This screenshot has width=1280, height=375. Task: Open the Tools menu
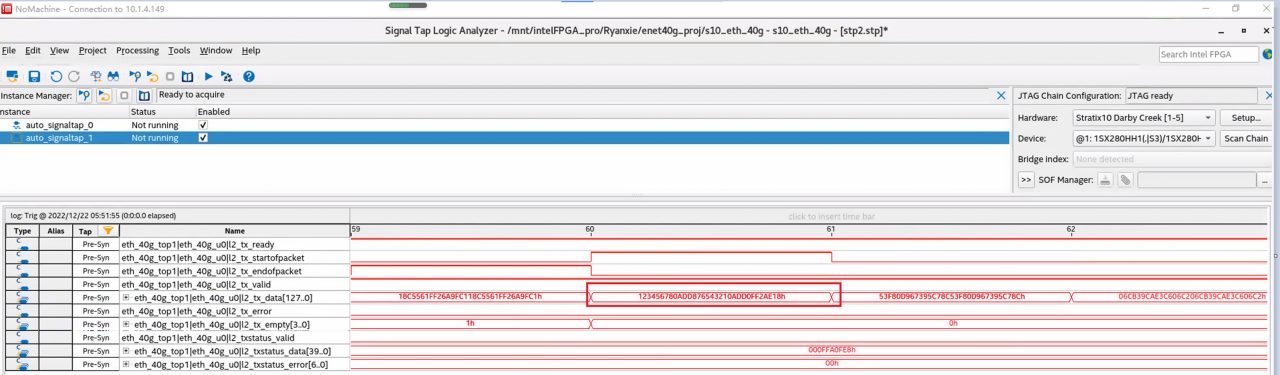[179, 50]
